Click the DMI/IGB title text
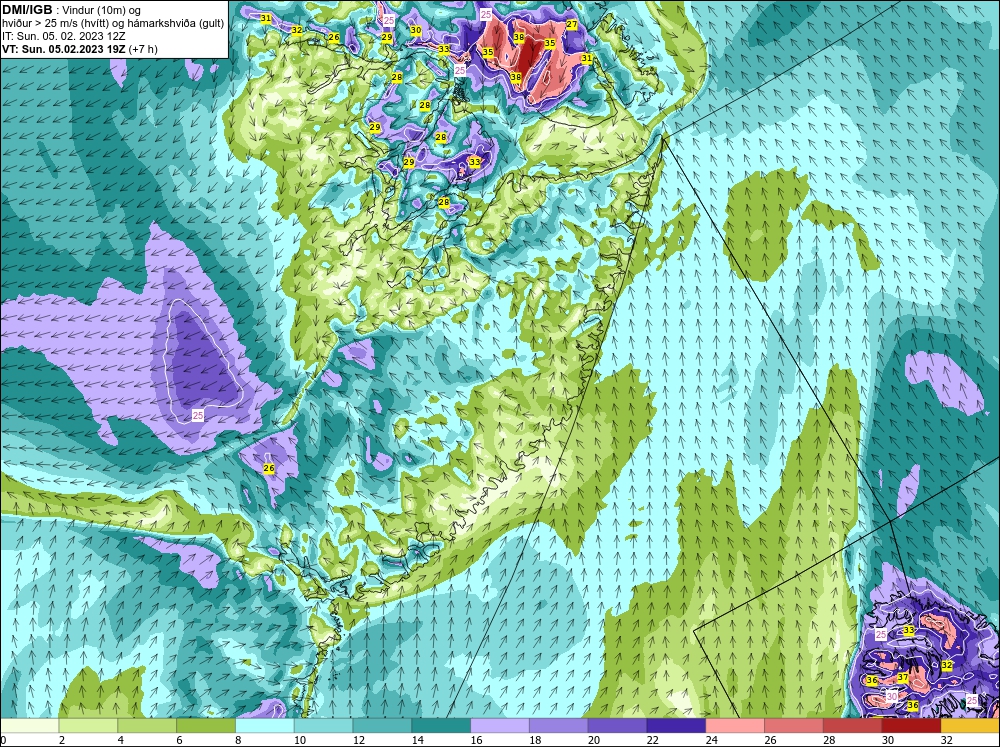Viewport: 1000px width, 747px height. pyautogui.click(x=27, y=10)
